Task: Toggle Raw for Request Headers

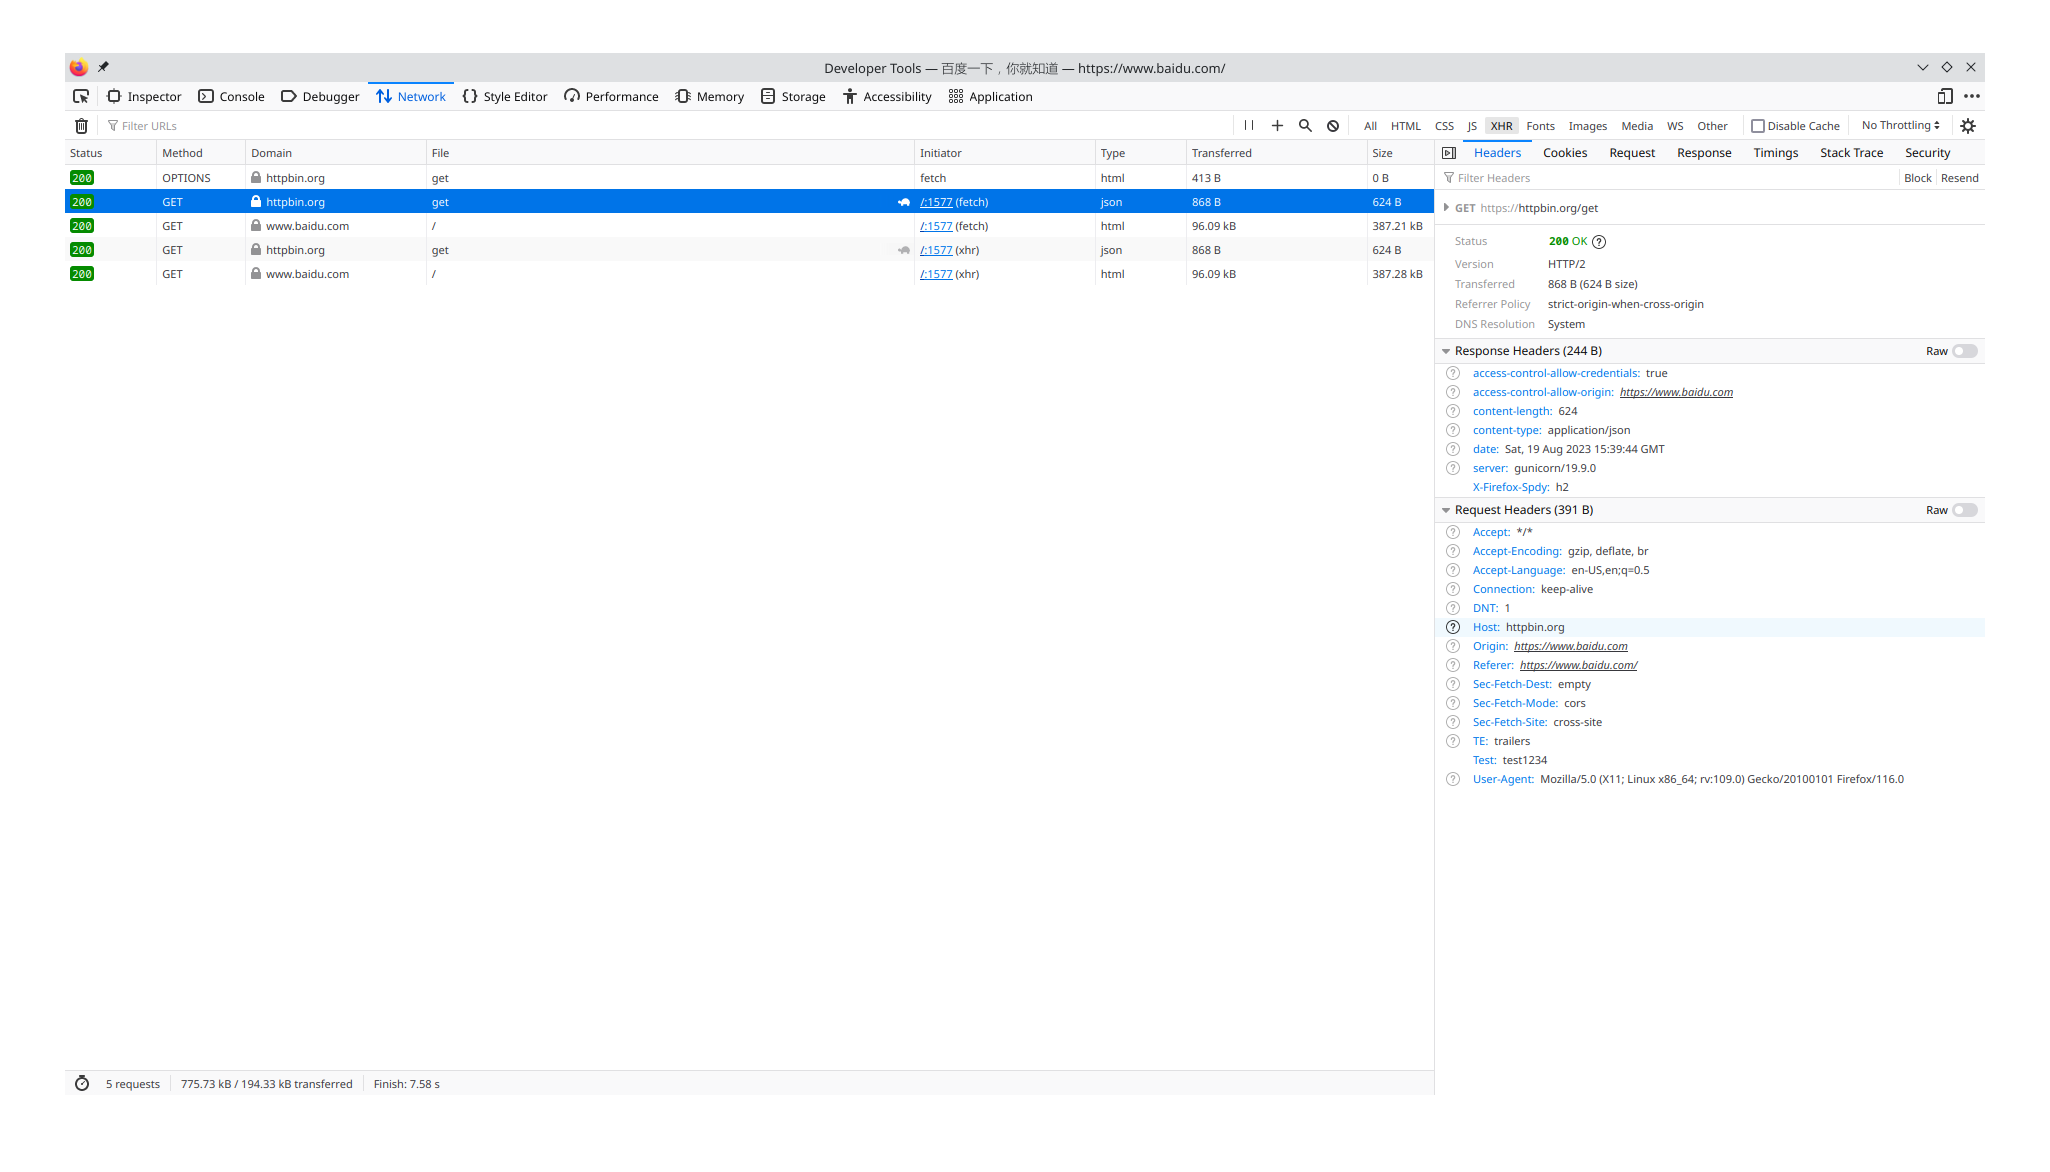Action: tap(1964, 510)
